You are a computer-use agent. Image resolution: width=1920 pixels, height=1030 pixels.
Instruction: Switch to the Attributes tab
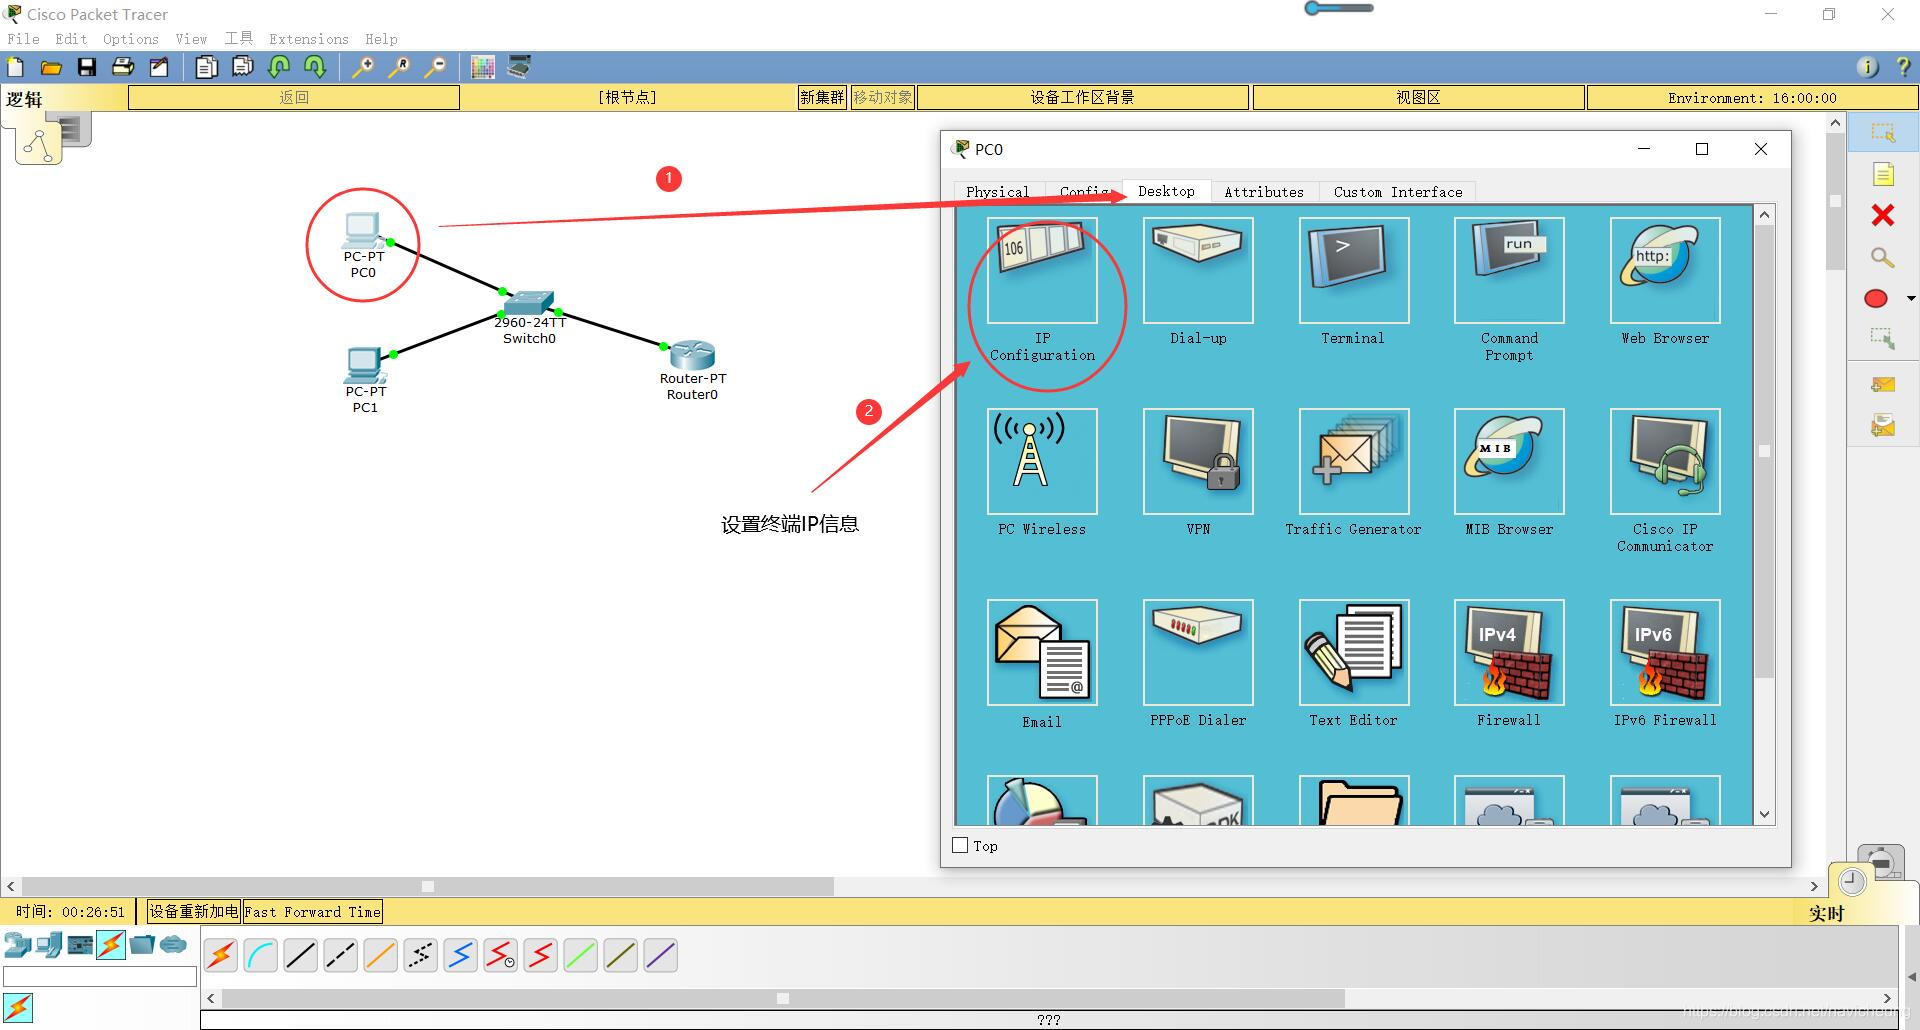click(x=1264, y=192)
